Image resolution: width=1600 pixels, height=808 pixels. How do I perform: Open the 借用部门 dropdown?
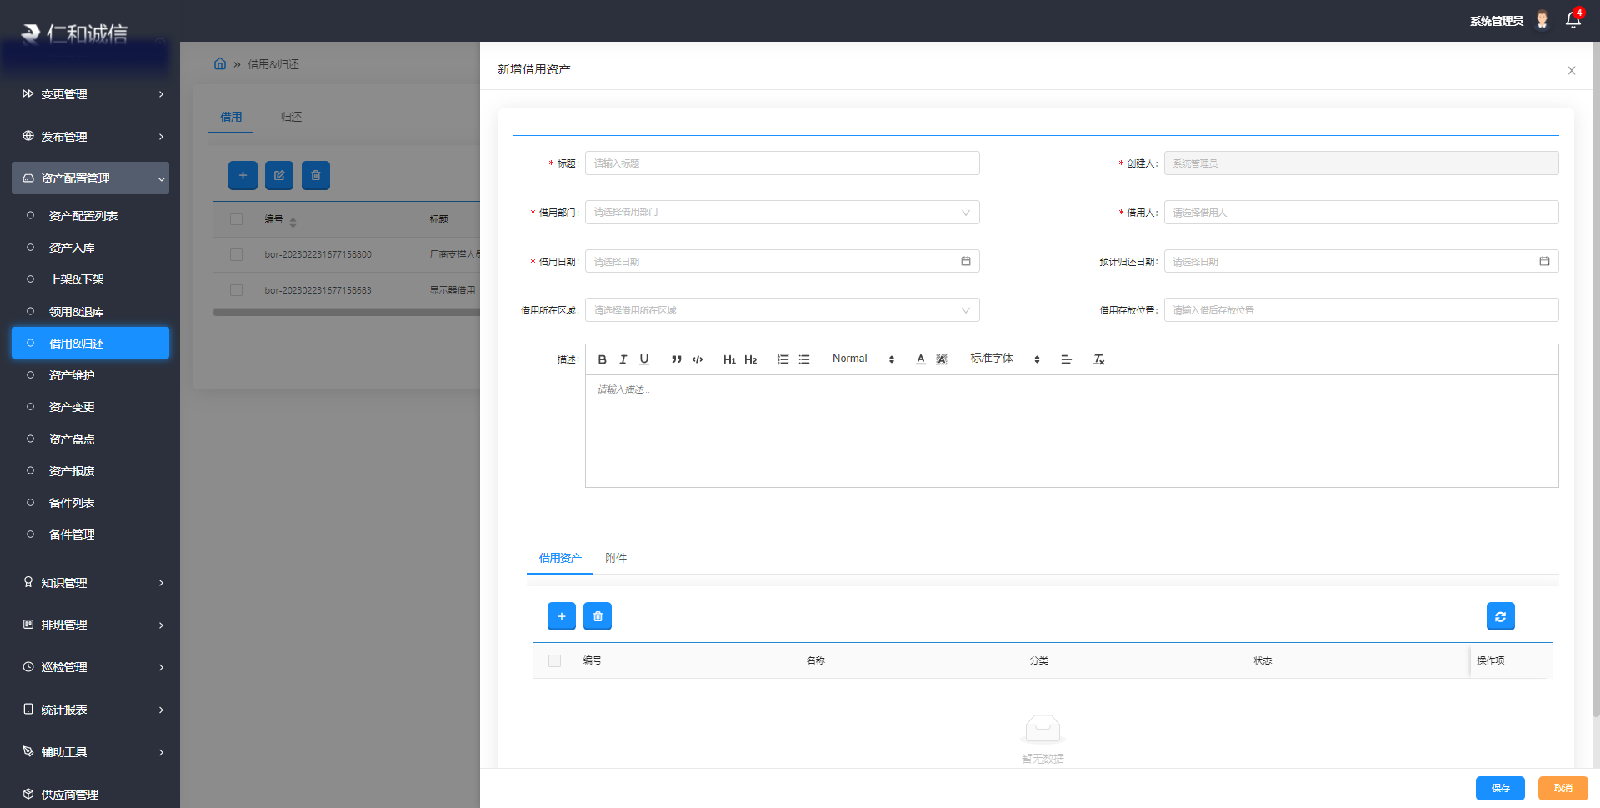(782, 212)
